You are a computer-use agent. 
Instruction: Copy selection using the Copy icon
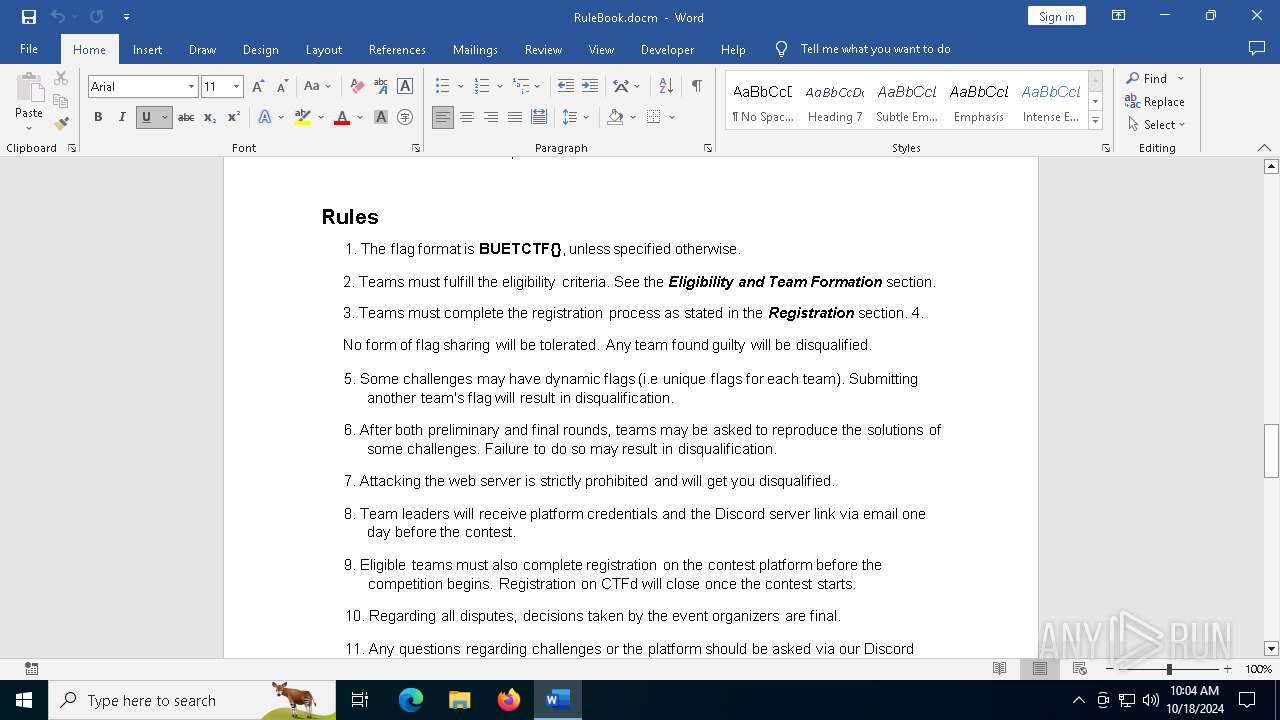pos(61,101)
